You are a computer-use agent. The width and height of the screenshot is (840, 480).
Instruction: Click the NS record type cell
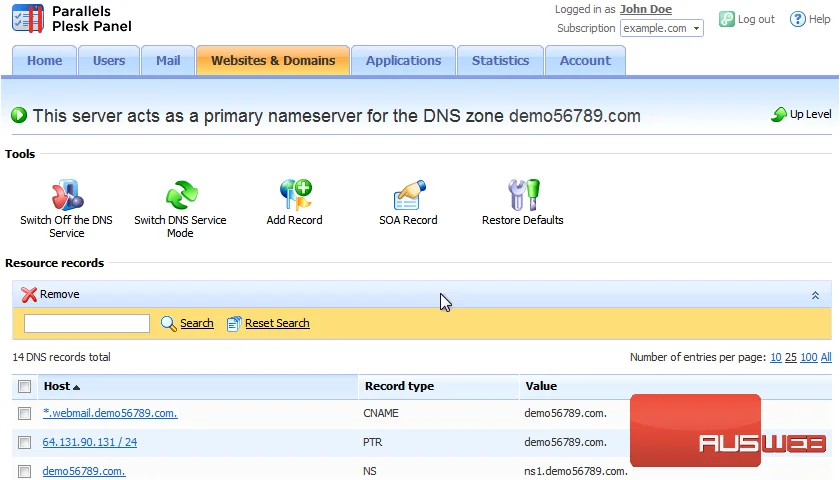pyautogui.click(x=370, y=471)
